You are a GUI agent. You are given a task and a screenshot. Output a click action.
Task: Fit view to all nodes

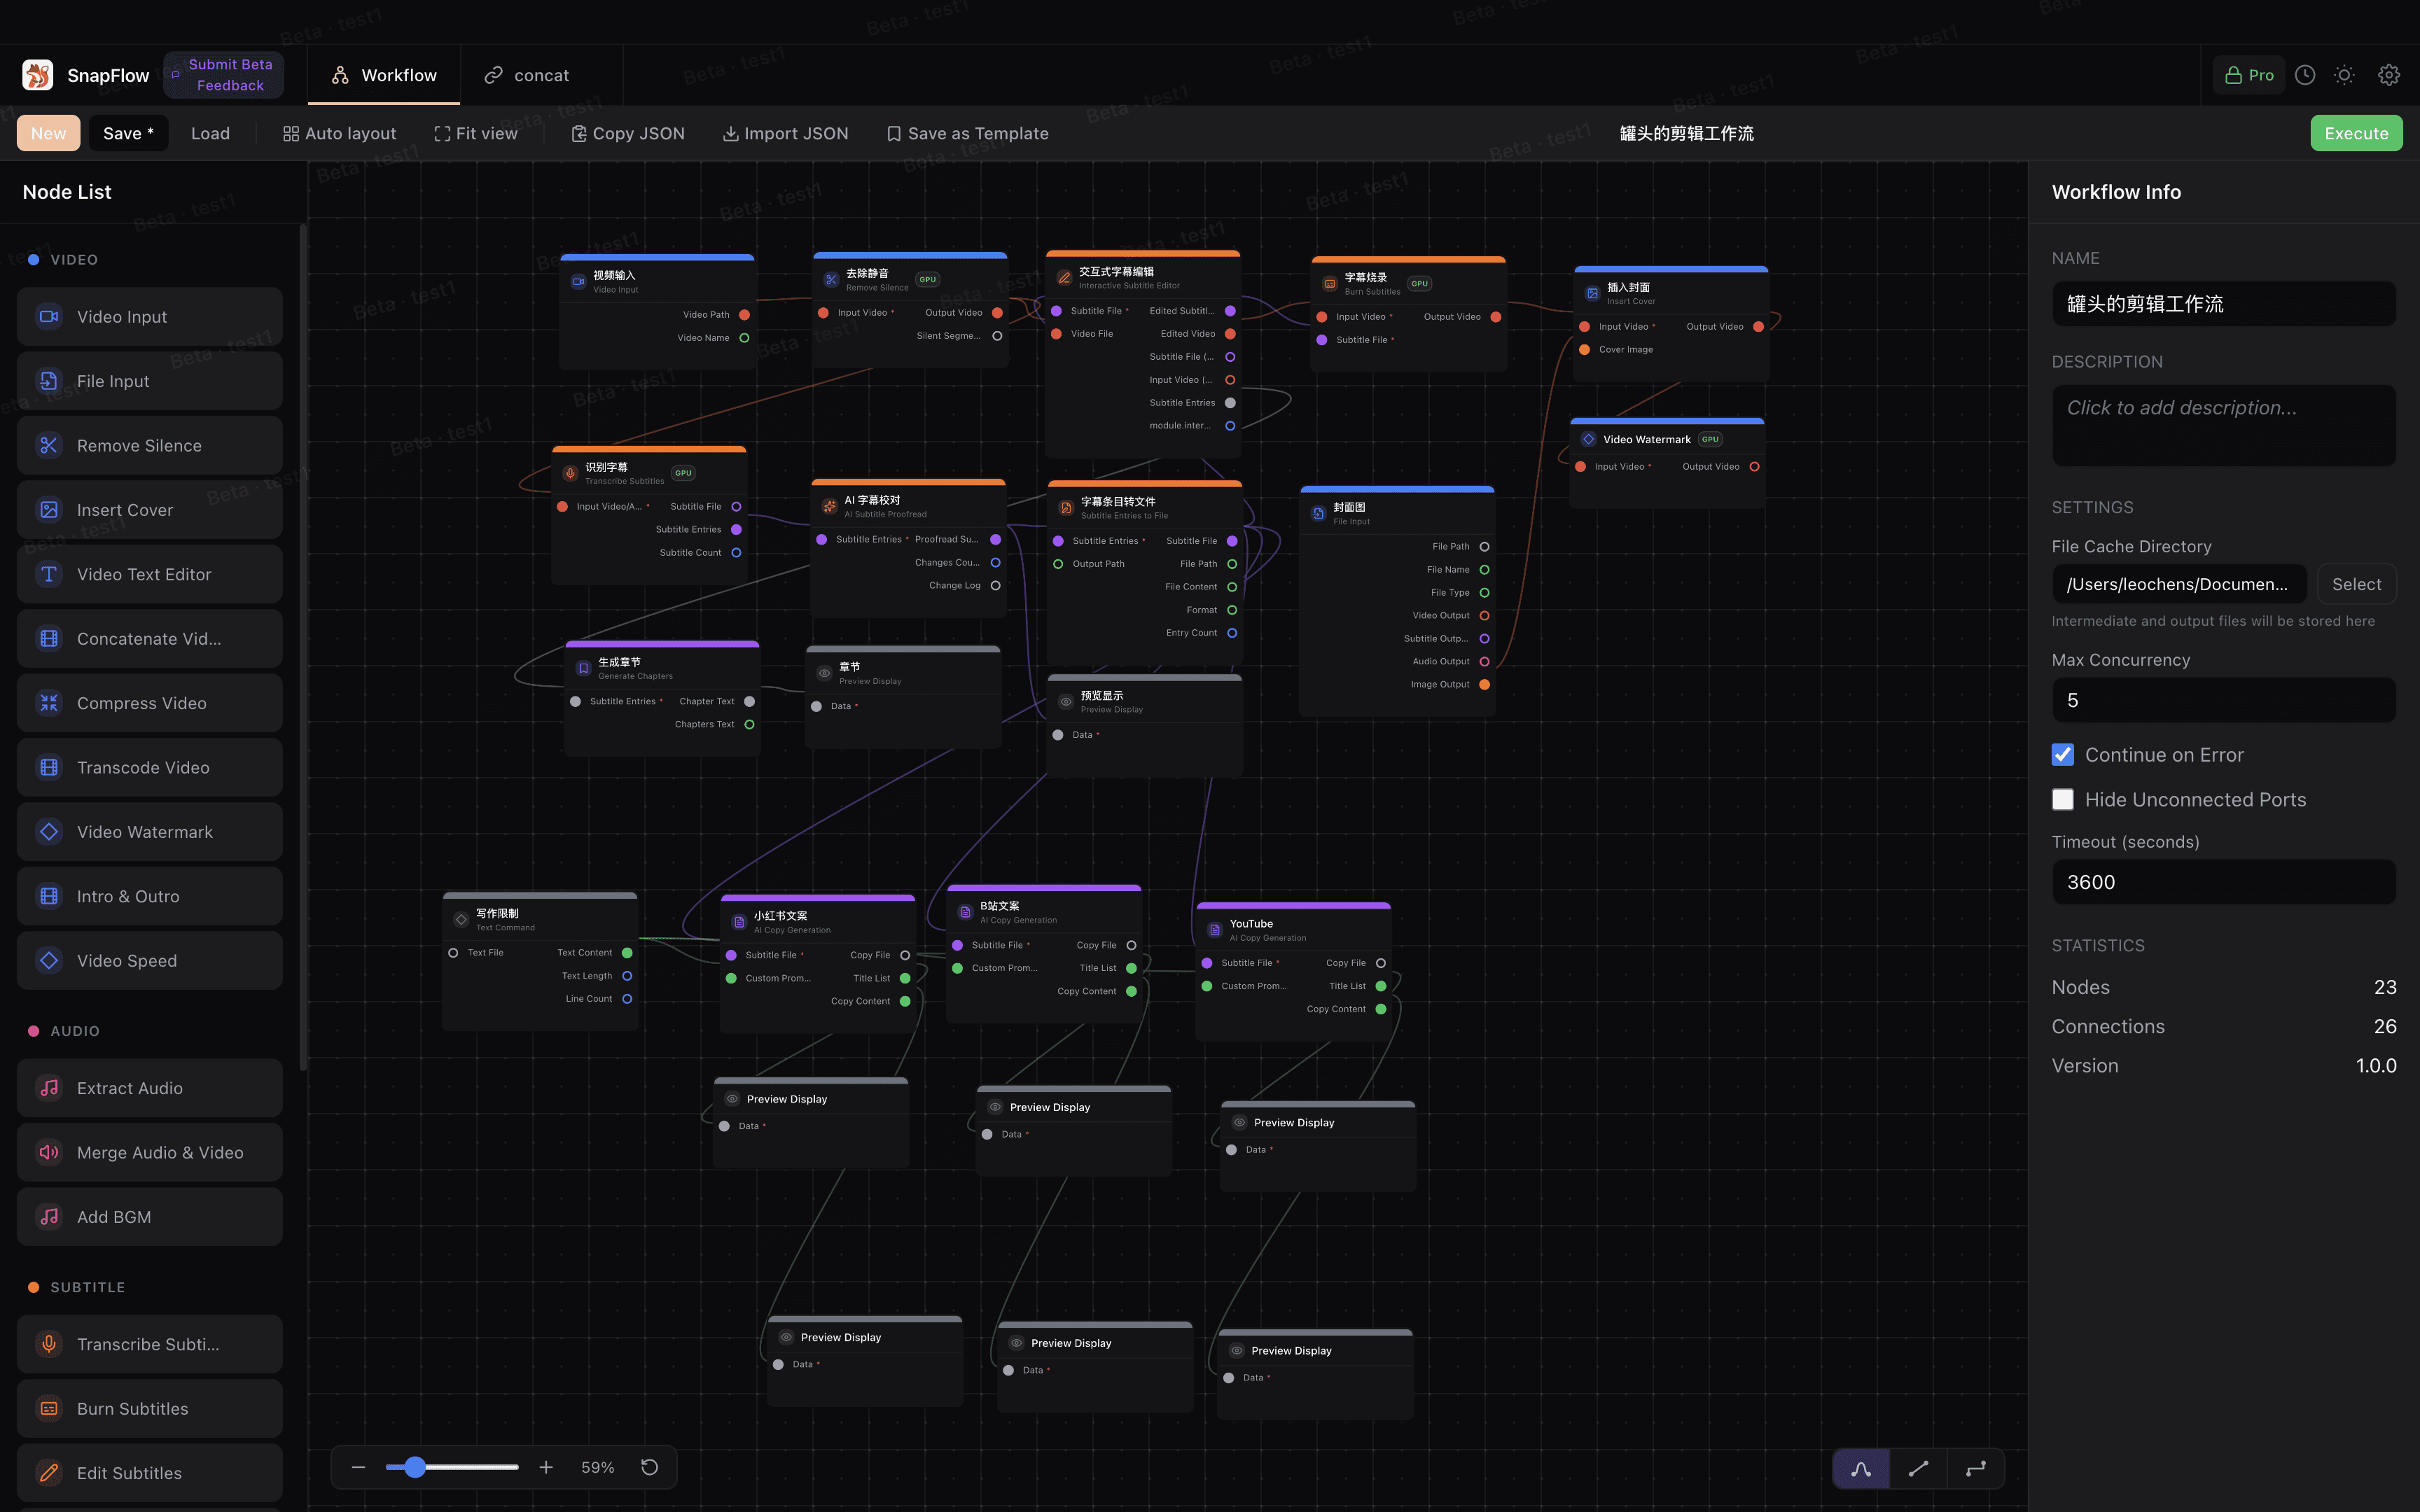476,133
